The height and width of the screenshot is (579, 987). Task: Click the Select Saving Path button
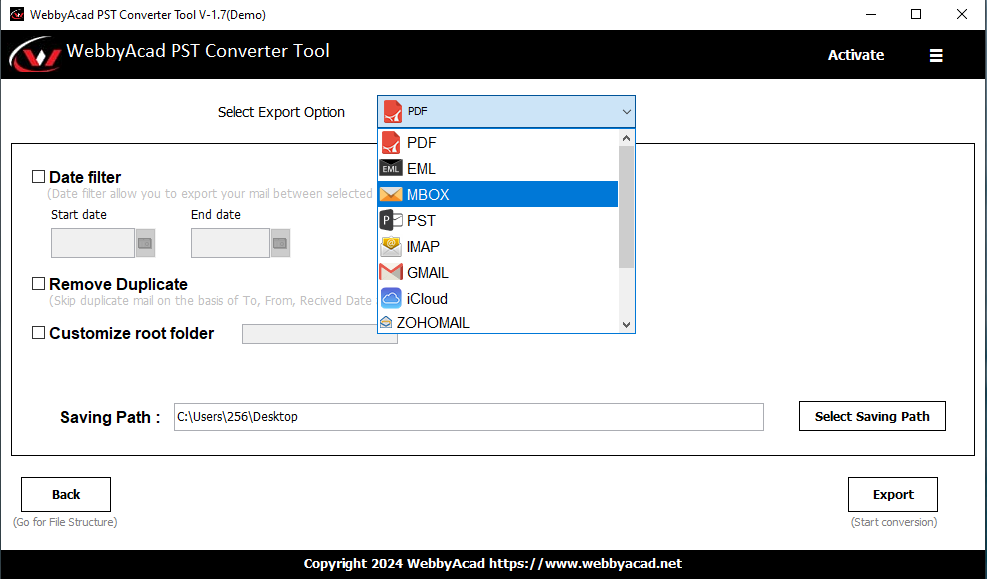coord(872,416)
